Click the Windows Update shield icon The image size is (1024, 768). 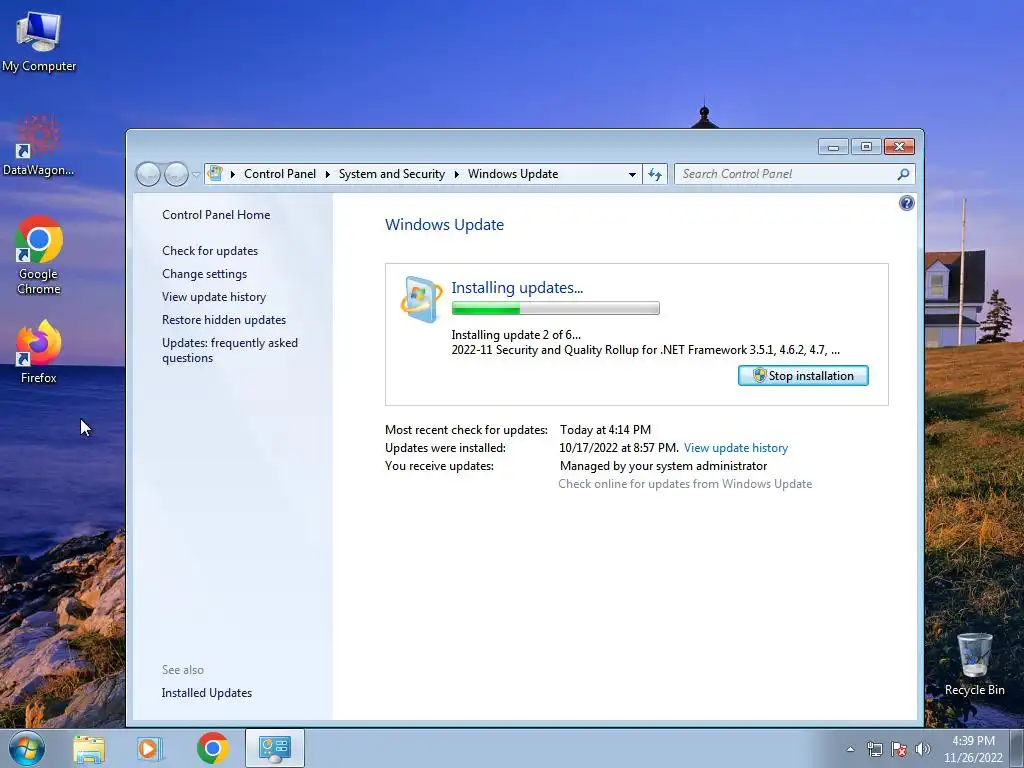pyautogui.click(x=421, y=300)
